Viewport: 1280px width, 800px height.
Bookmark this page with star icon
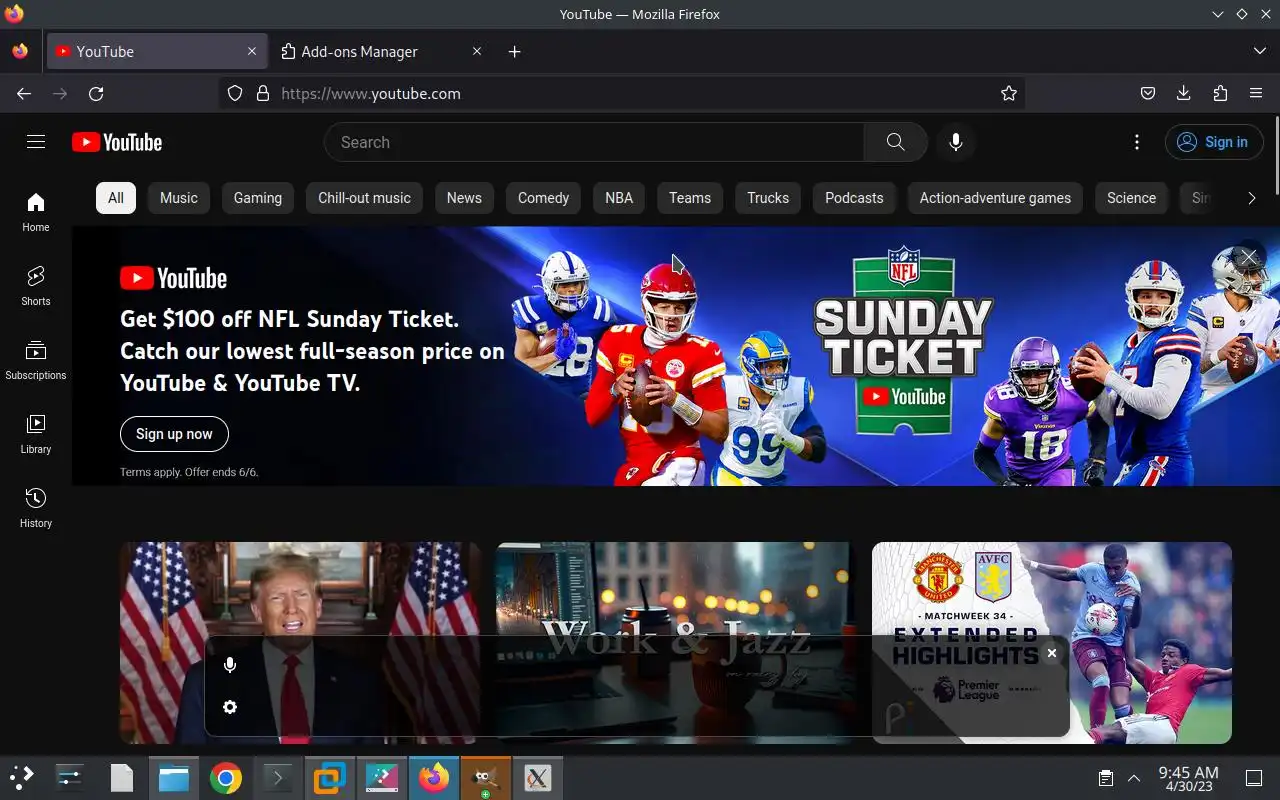(x=1009, y=93)
